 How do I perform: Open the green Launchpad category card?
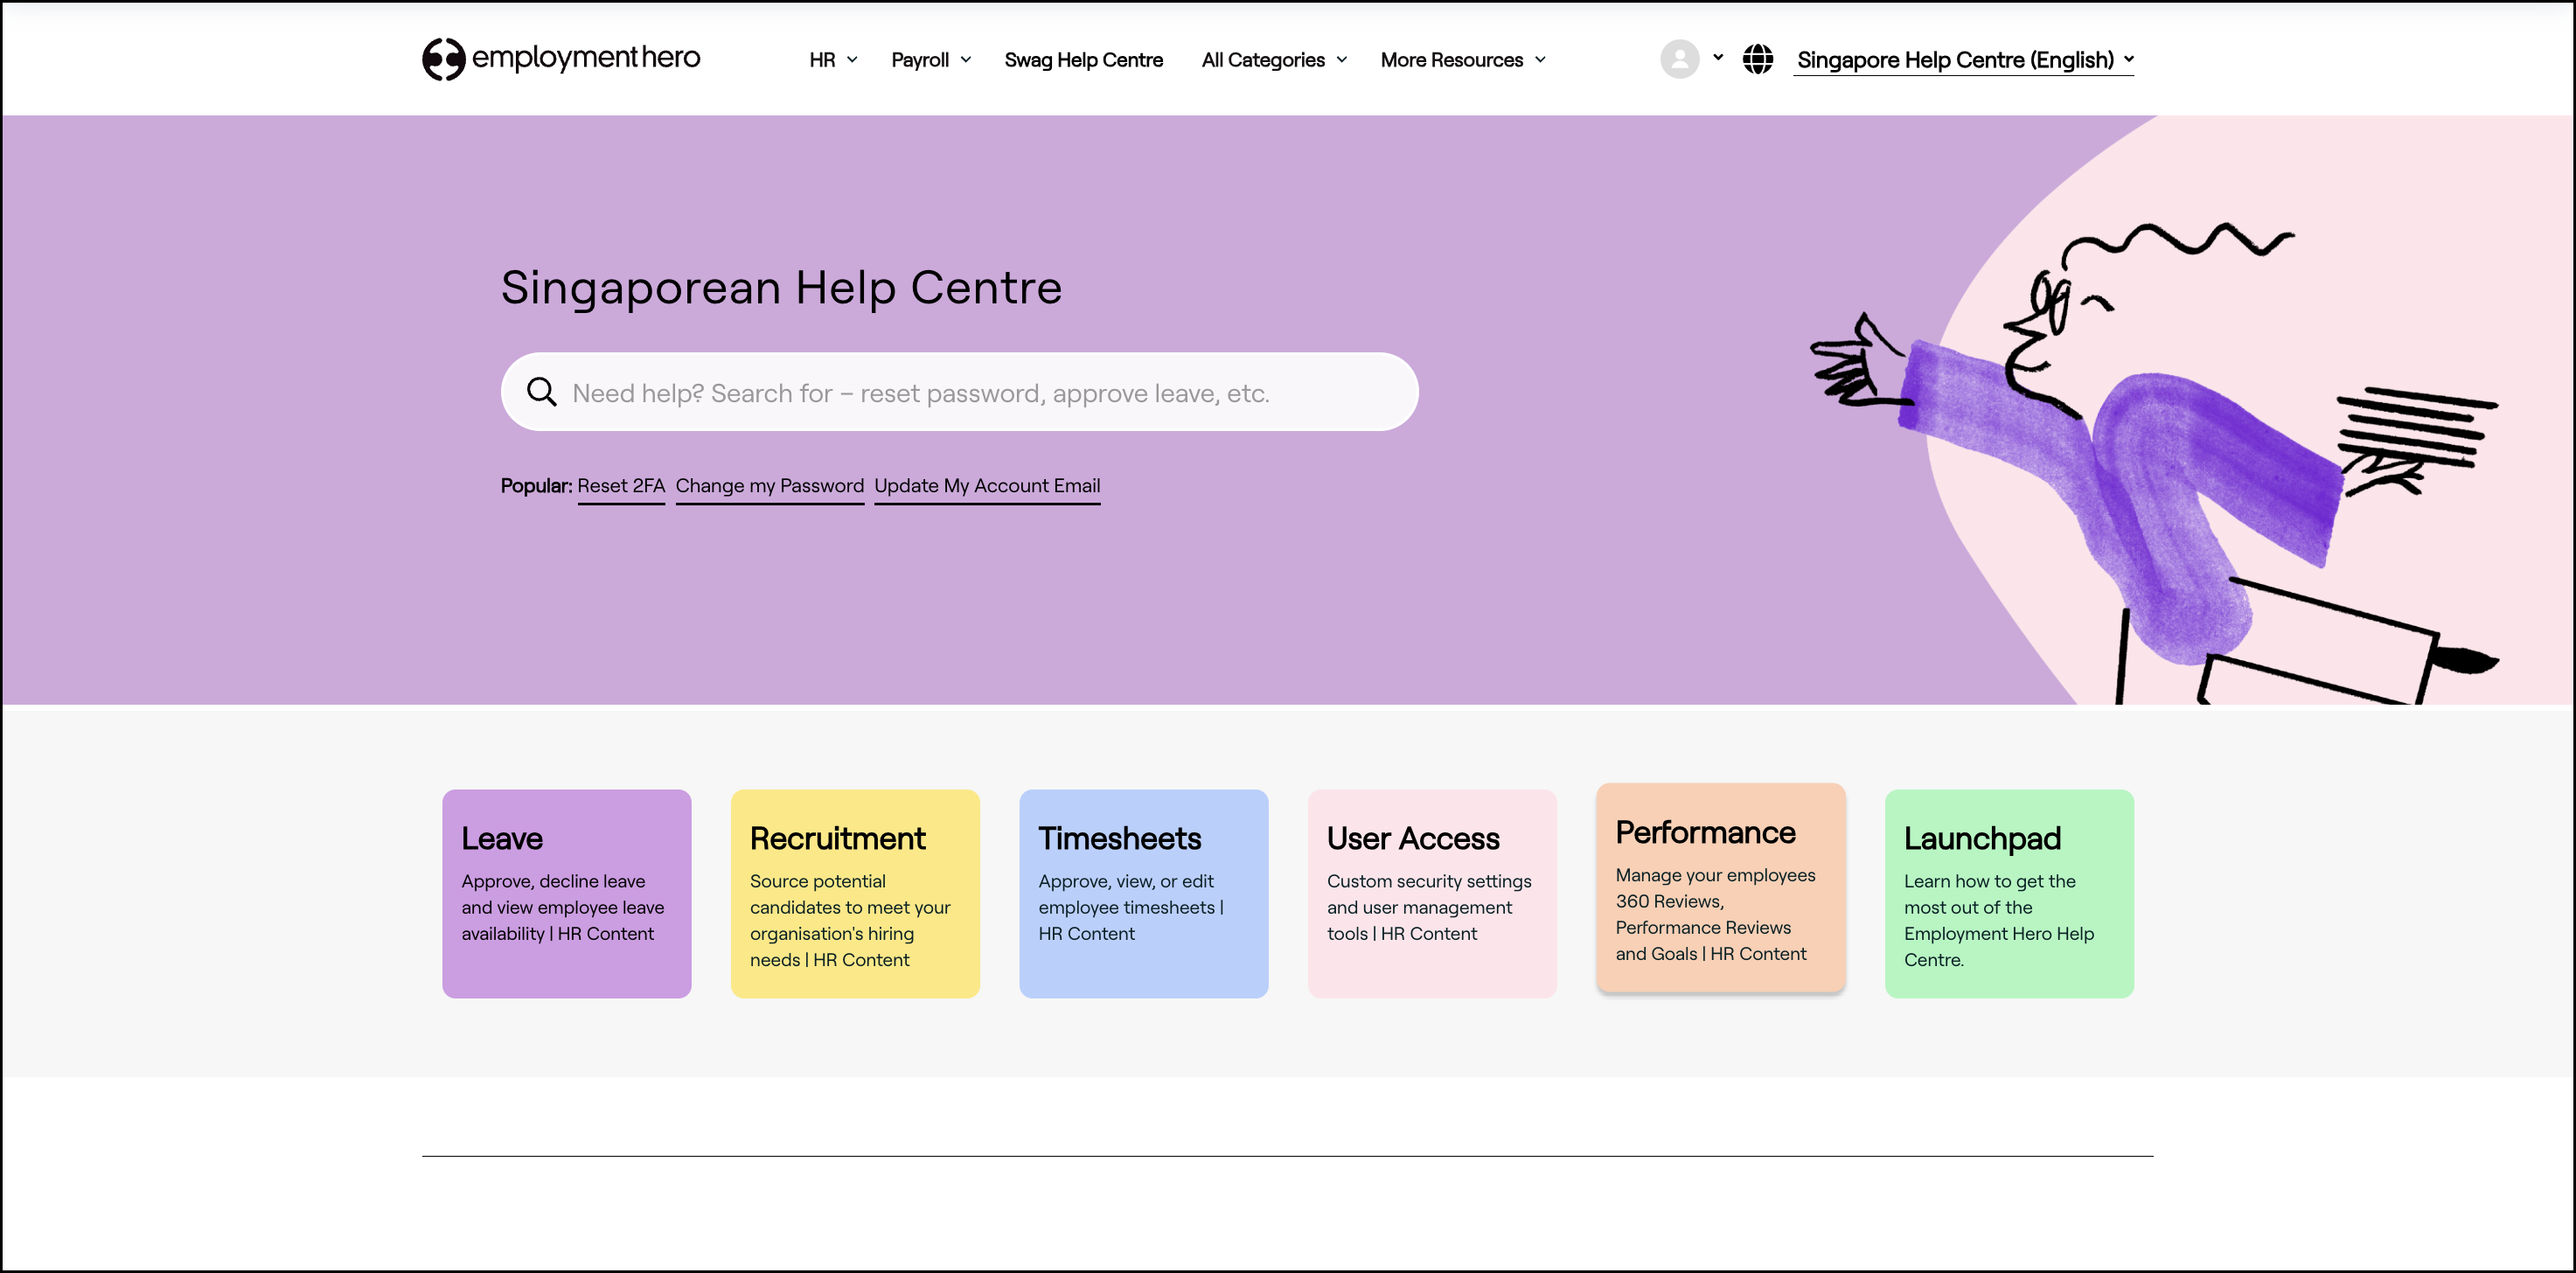point(2008,893)
